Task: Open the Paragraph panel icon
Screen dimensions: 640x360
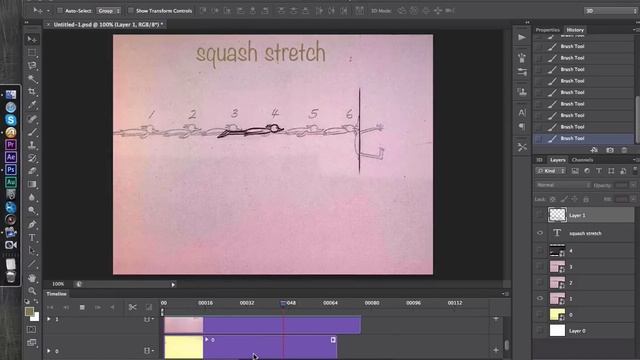Action: tap(522, 127)
